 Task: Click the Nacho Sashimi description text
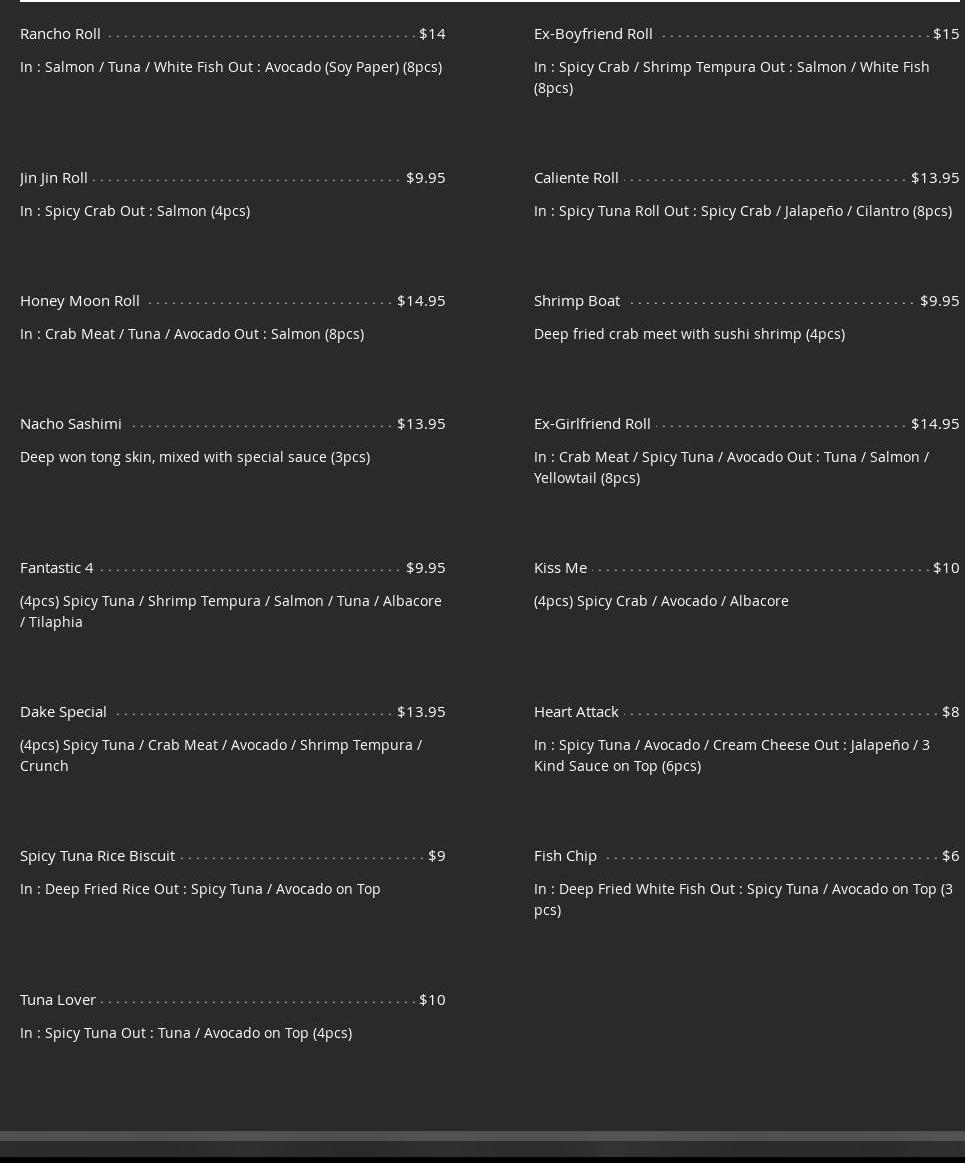pyautogui.click(x=195, y=456)
